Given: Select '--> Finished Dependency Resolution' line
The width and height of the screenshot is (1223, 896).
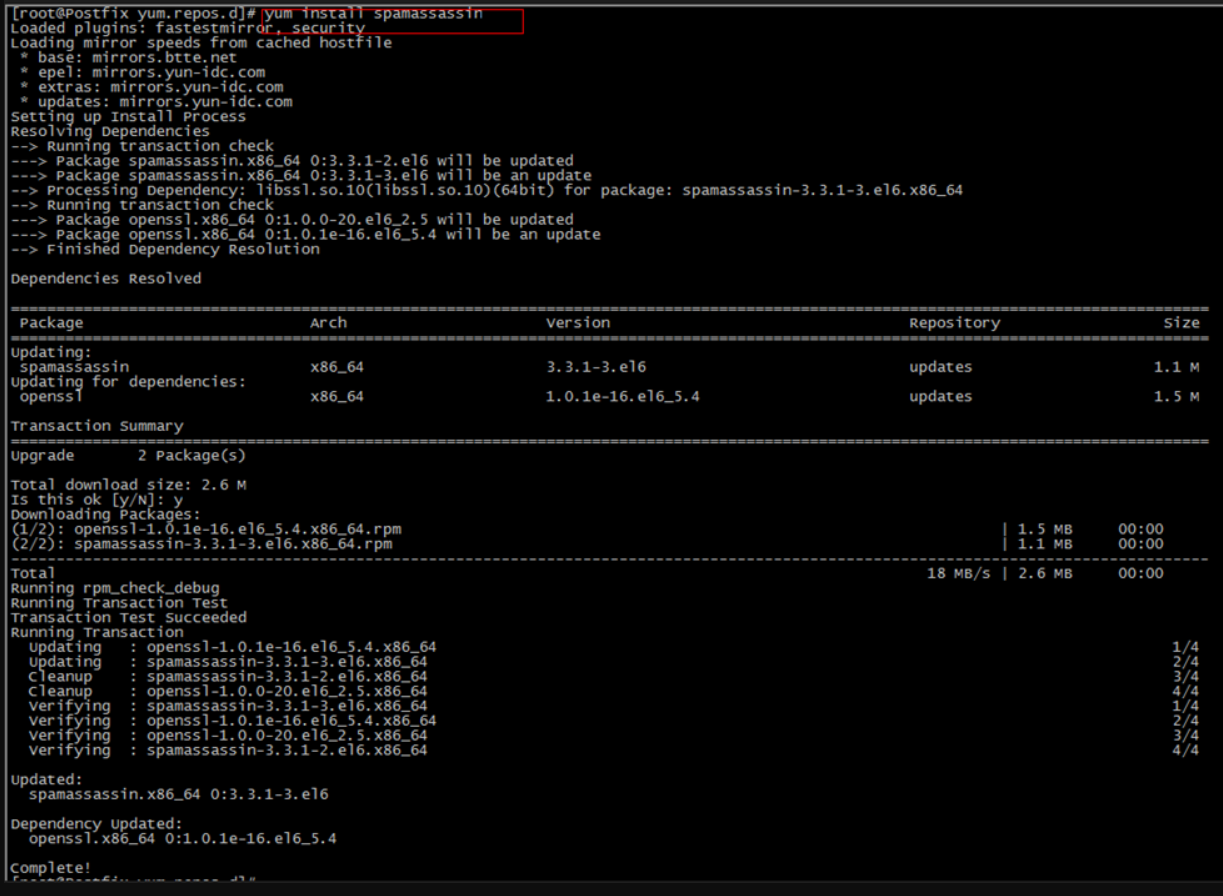Looking at the screenshot, I should (x=165, y=249).
